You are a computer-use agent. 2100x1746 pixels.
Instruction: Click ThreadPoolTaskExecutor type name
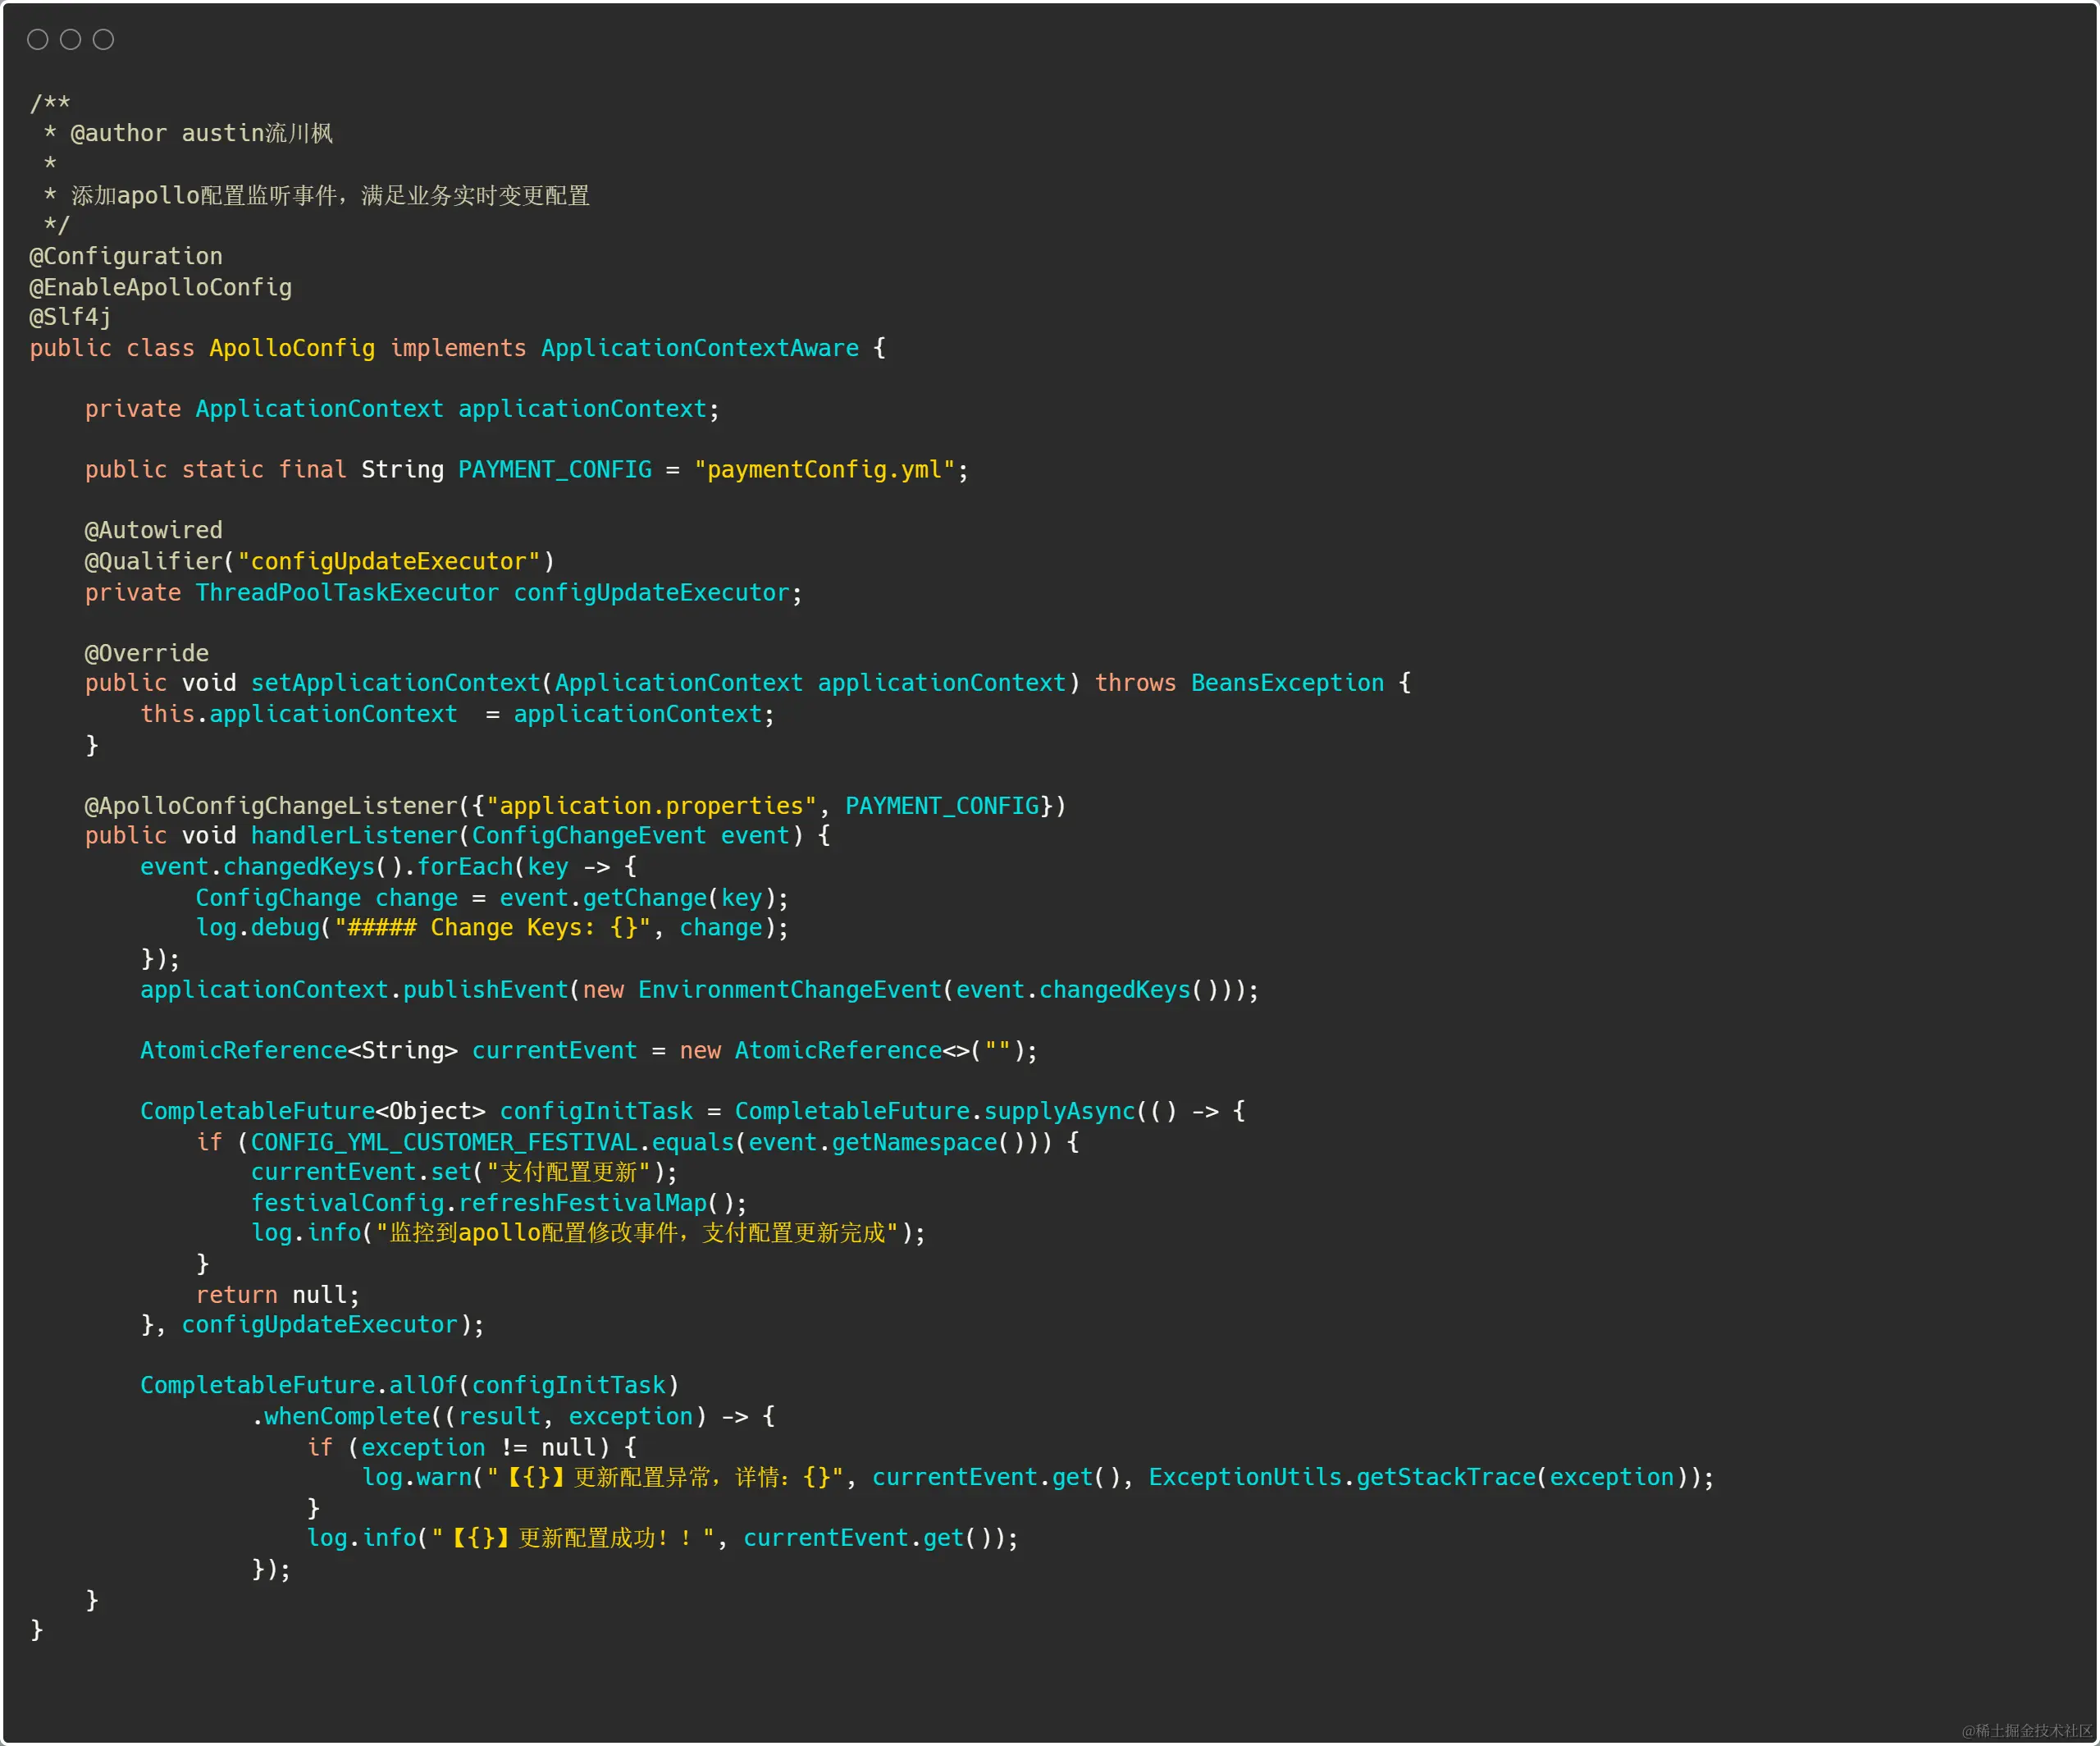point(347,592)
